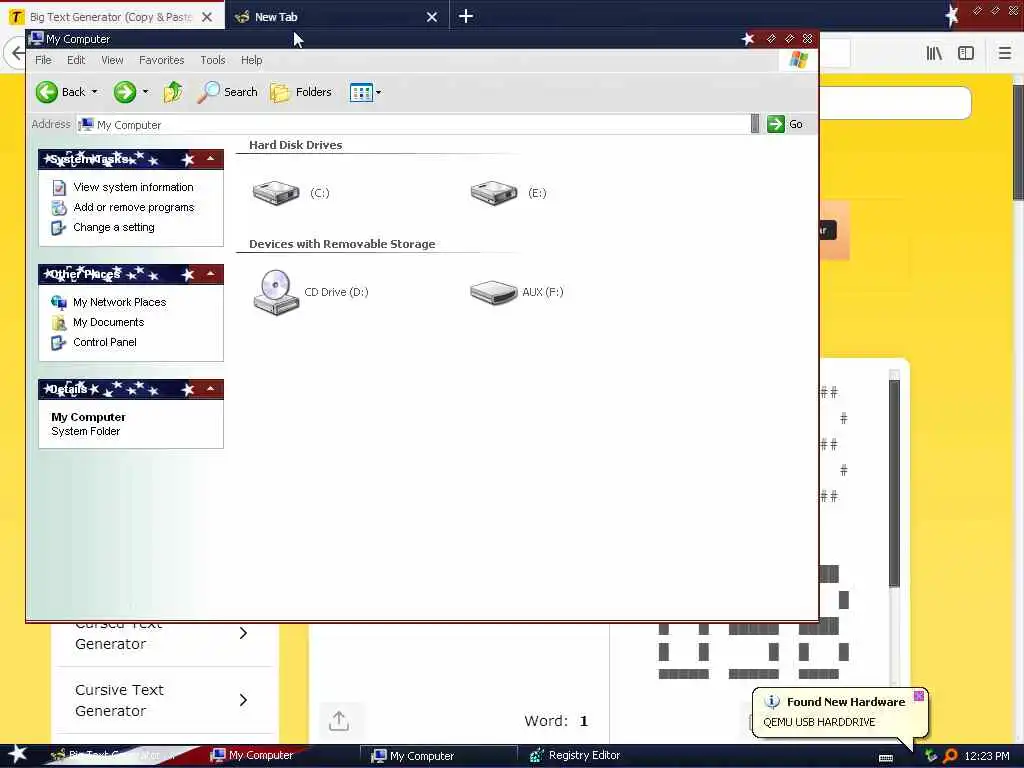Switch to second My Computer taskbar button
1024x768 pixels.
tap(440, 756)
